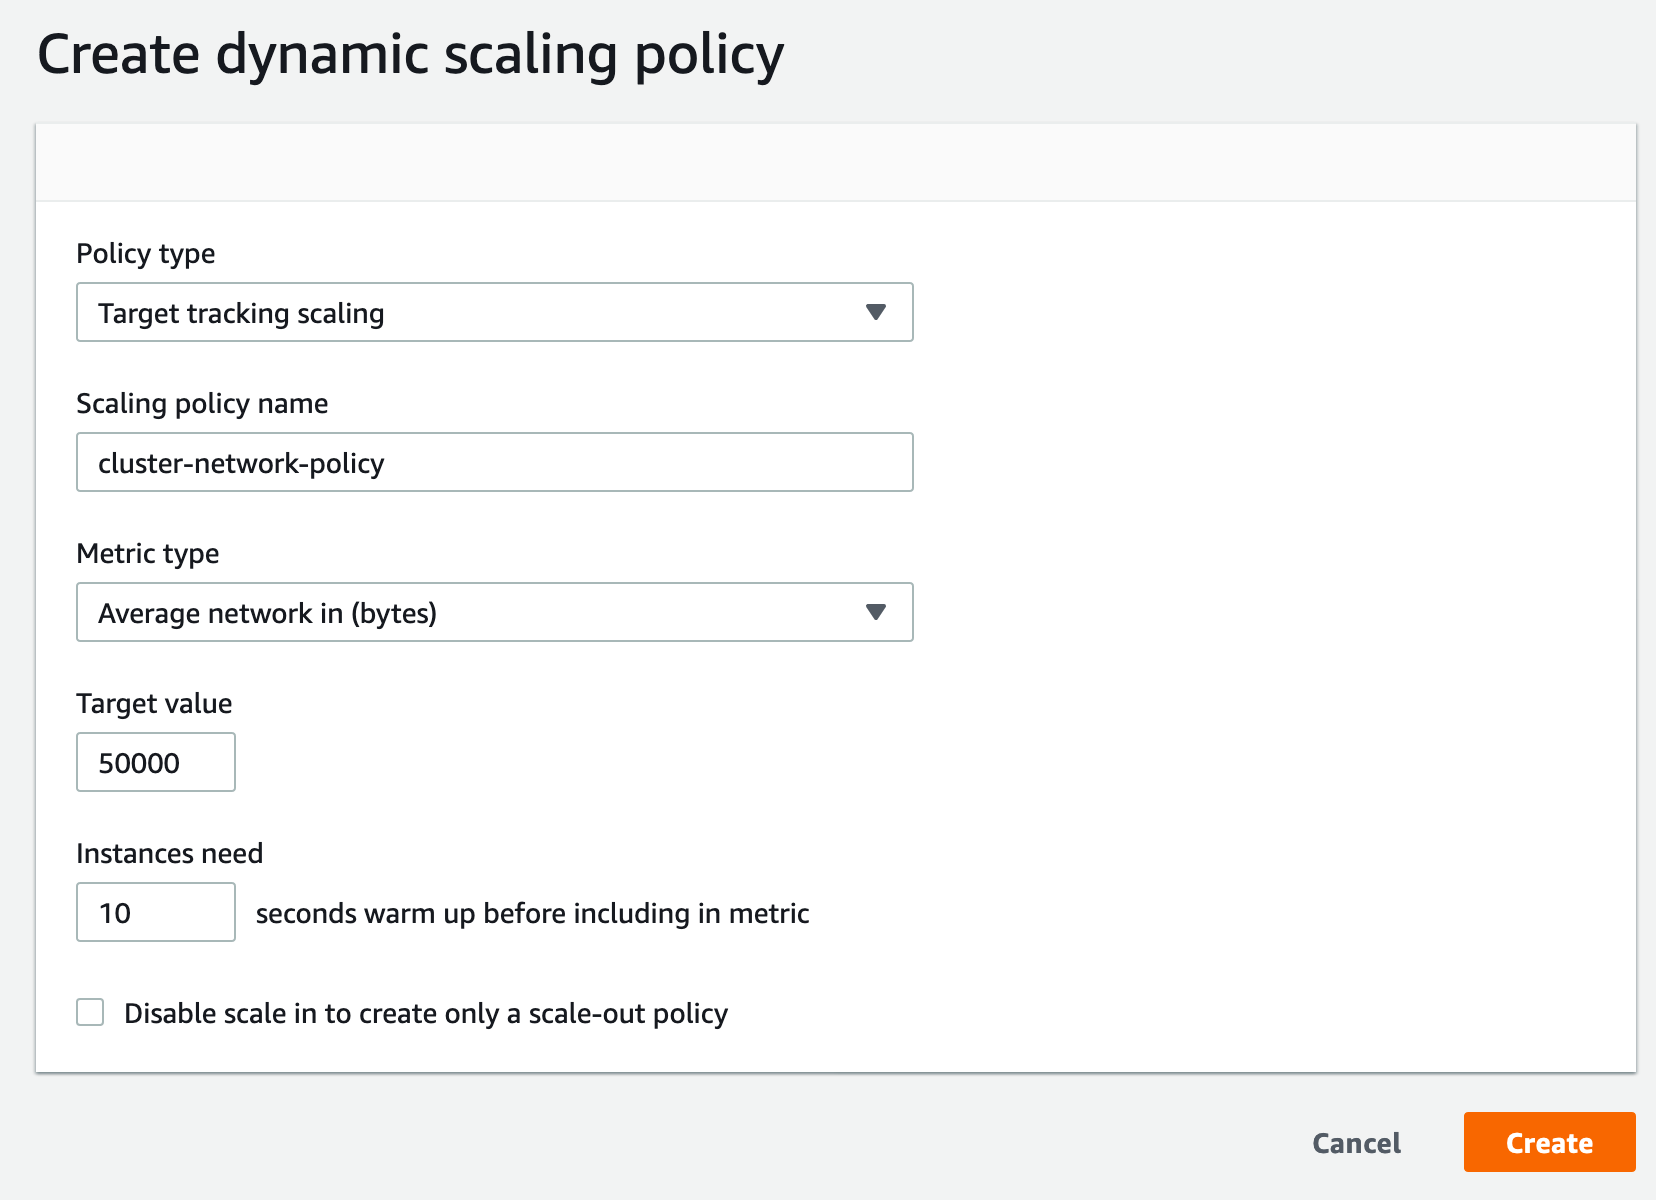
Task: Open the Policy type dropdown
Action: coord(495,312)
